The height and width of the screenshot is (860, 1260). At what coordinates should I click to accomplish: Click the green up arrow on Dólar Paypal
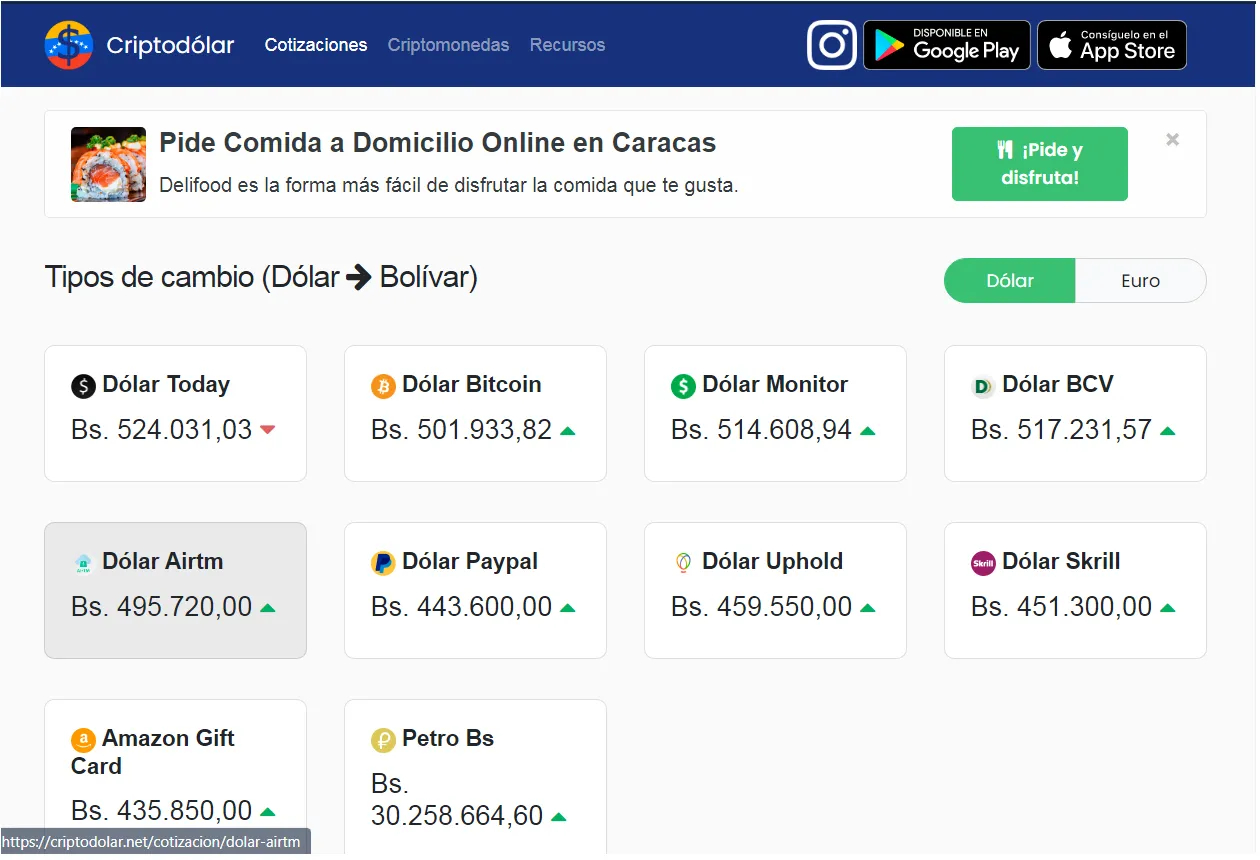[x=568, y=608]
